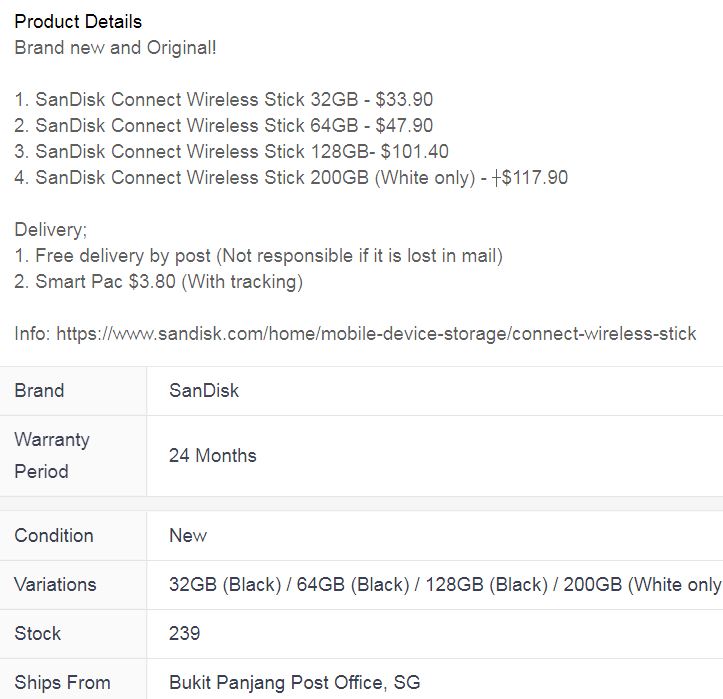Click the Brand row label
This screenshot has height=699, width=723.
coord(39,391)
